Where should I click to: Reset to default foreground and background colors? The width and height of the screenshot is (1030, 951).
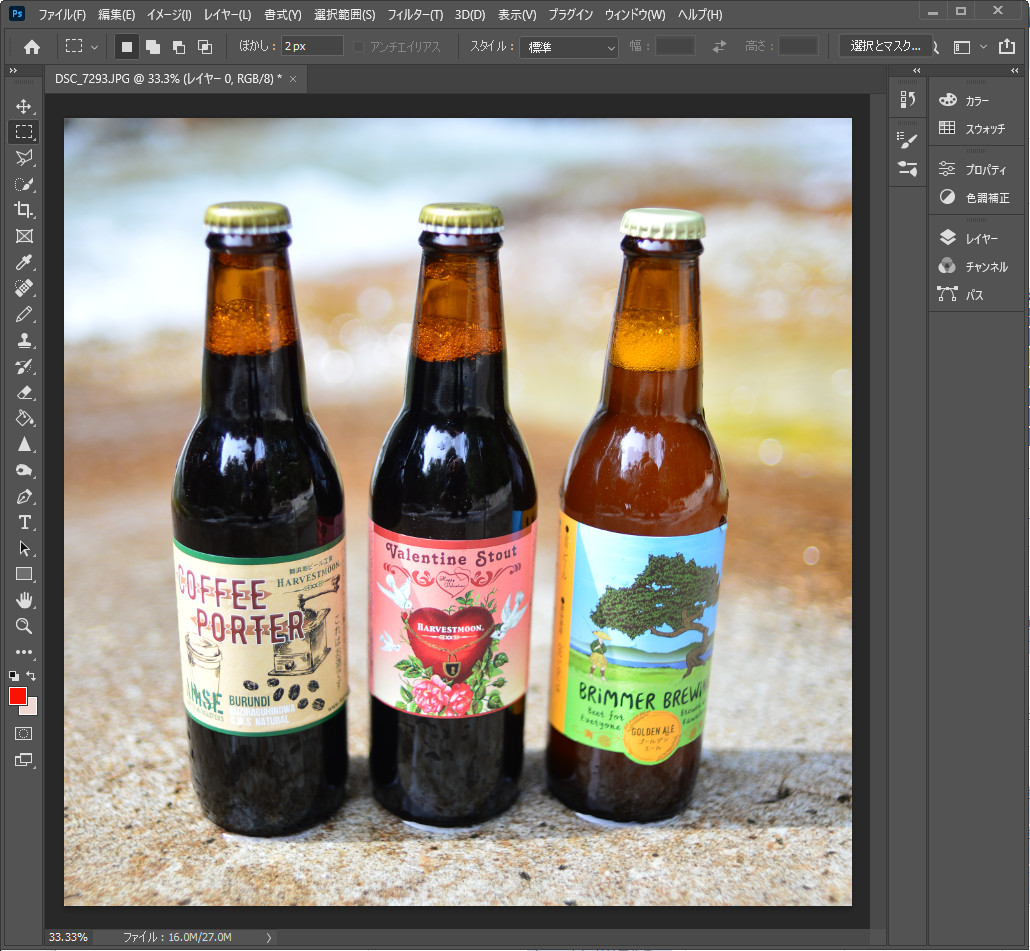point(14,675)
